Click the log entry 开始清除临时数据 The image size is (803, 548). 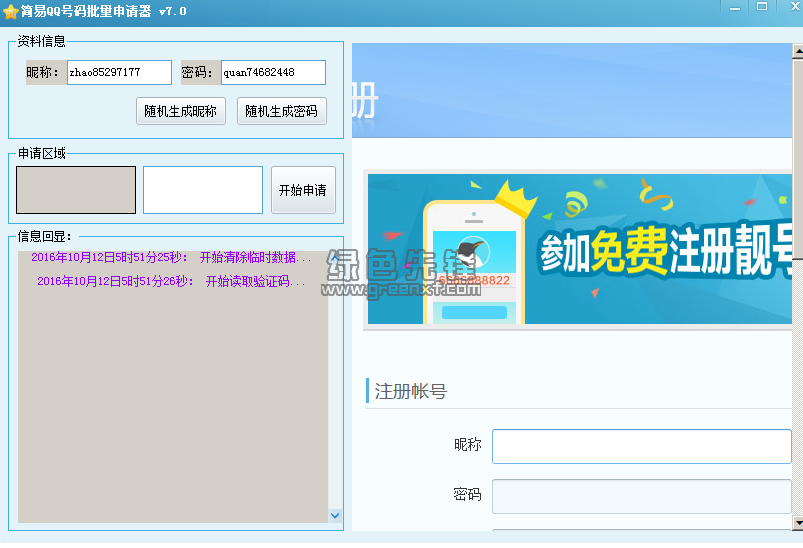pos(171,257)
